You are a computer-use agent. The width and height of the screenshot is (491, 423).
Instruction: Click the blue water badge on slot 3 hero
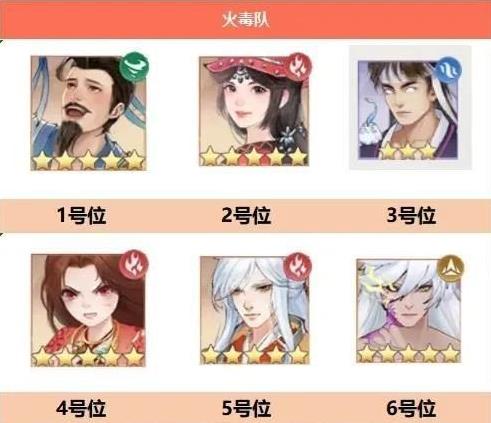click(x=449, y=70)
